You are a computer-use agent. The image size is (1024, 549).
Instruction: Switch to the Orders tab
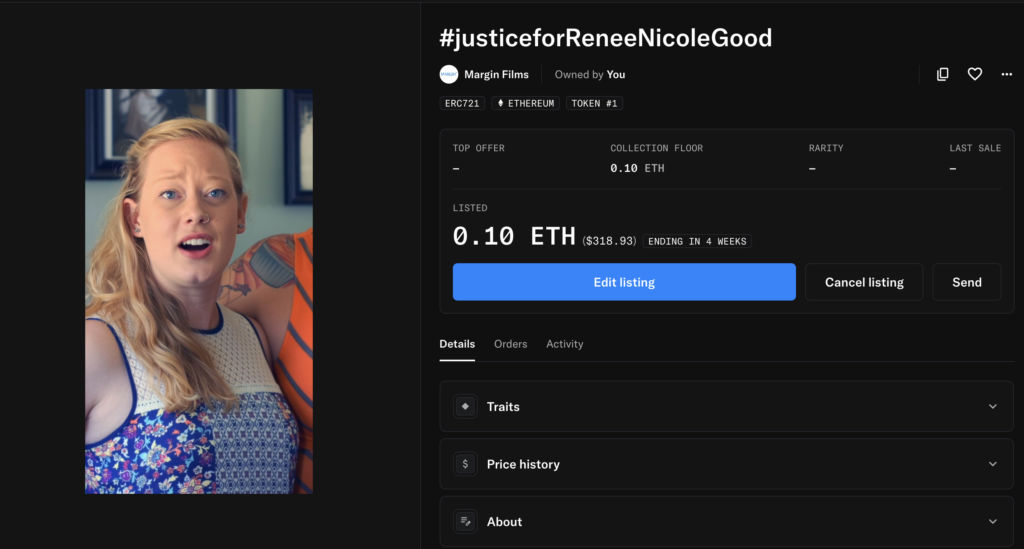point(510,344)
